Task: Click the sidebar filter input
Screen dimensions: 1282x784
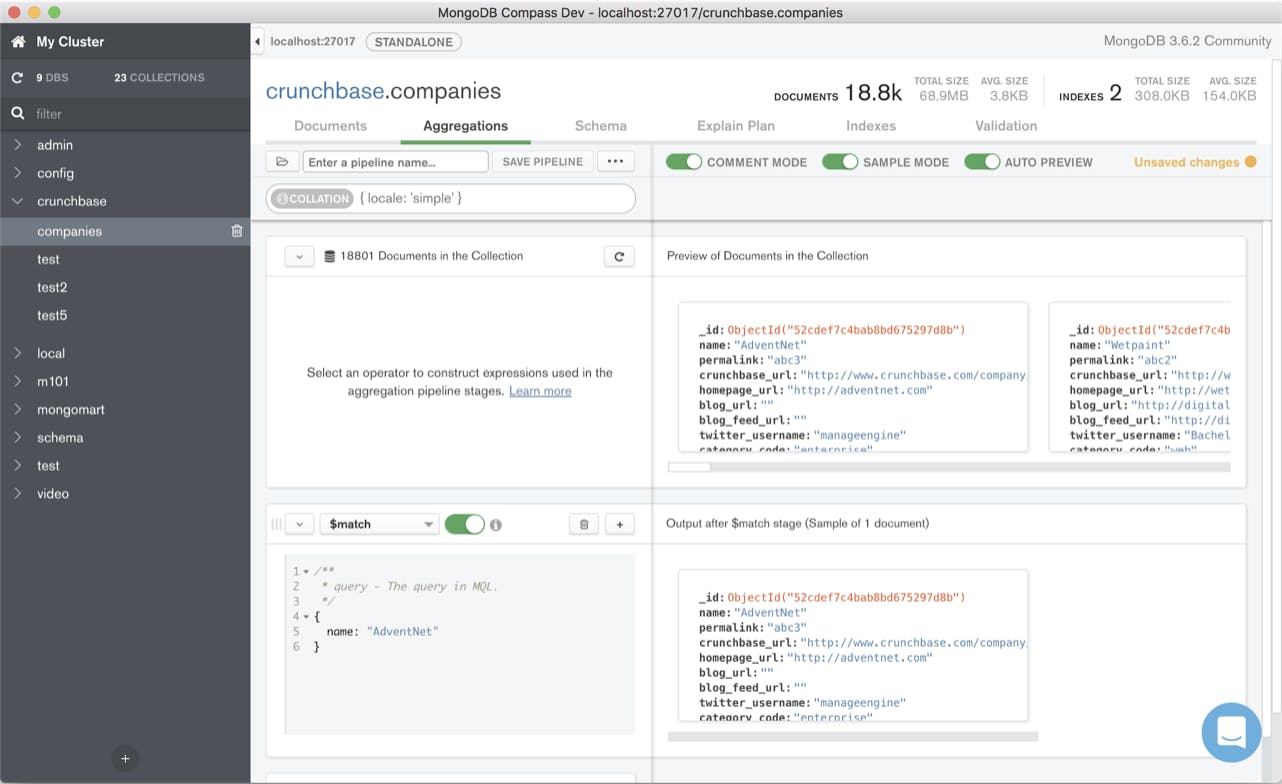Action: point(125,114)
